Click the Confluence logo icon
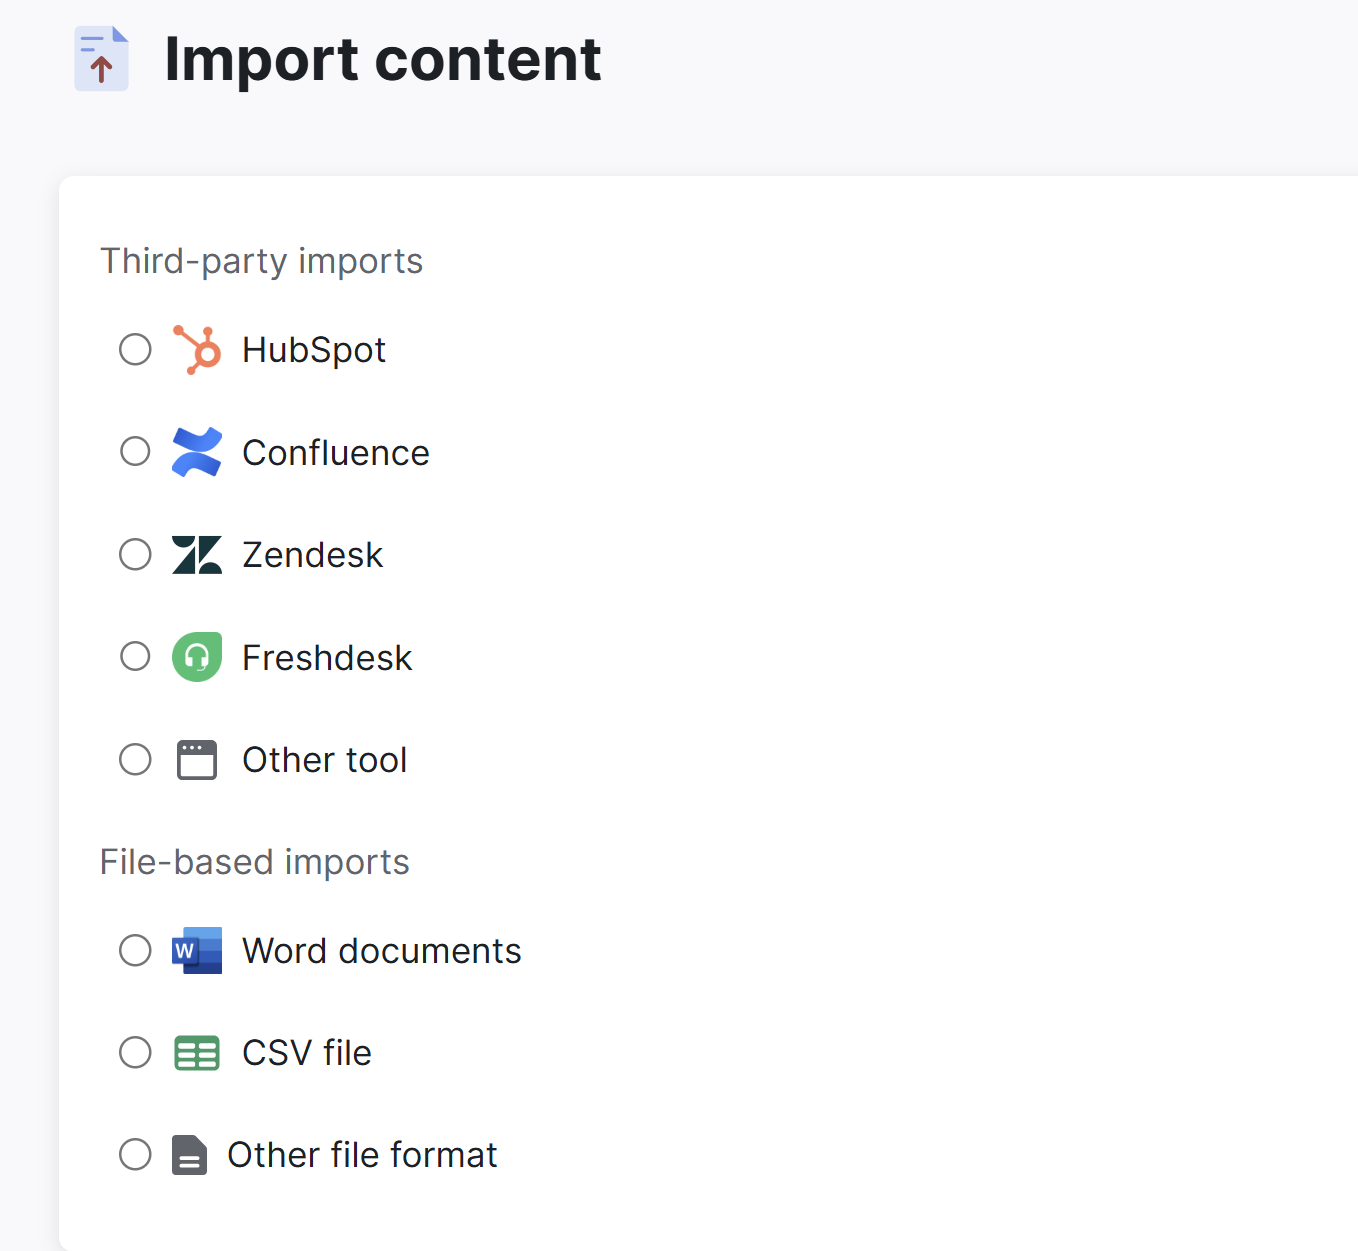Screen dimensions: 1358x1251 point(197,452)
